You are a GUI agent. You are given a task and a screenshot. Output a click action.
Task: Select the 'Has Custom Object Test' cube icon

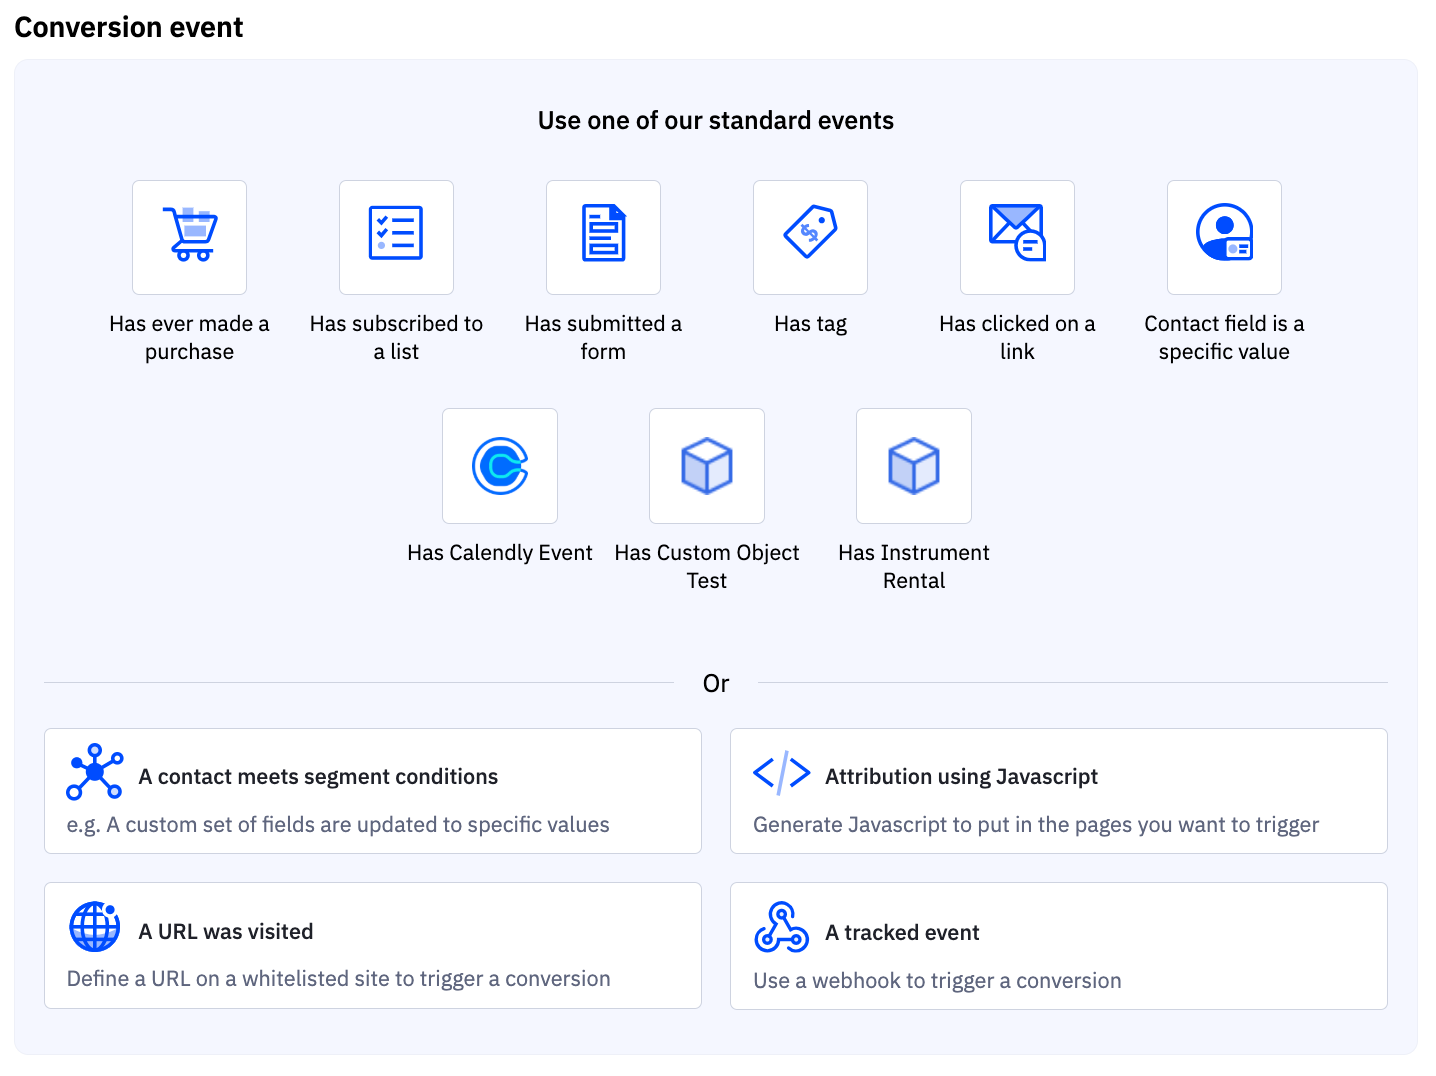pyautogui.click(x=707, y=466)
